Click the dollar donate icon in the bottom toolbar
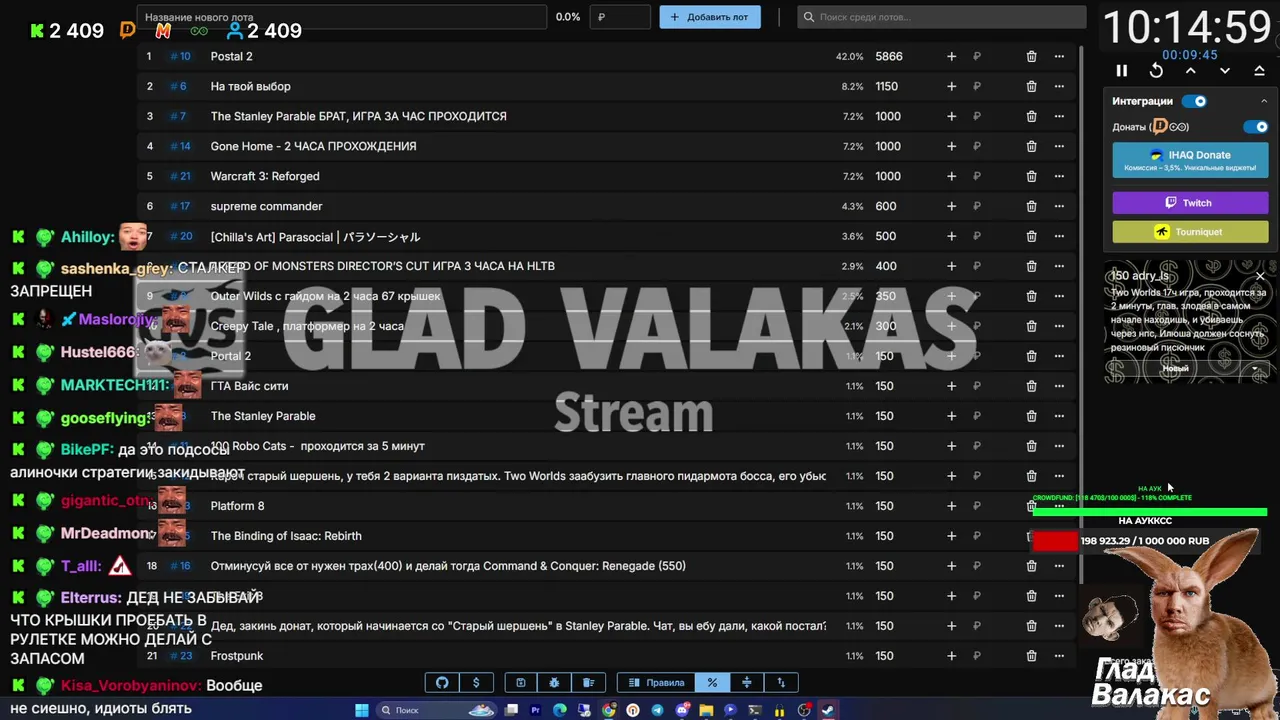1280x720 pixels. point(476,683)
